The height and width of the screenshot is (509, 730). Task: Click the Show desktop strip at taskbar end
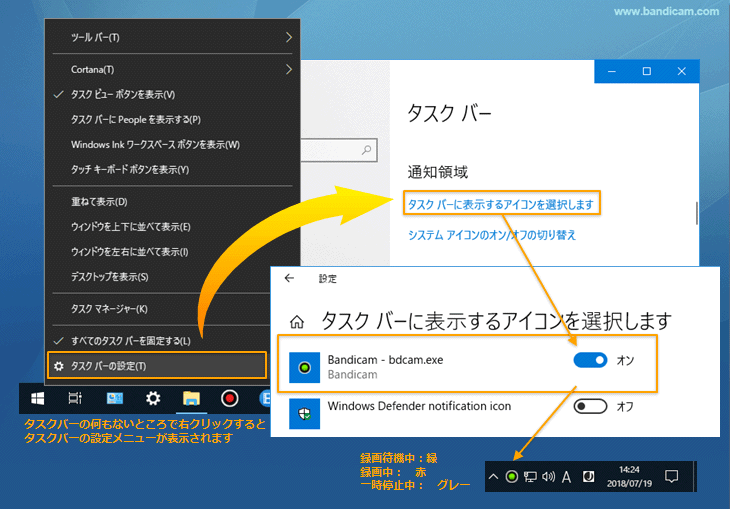pyautogui.click(x=695, y=476)
